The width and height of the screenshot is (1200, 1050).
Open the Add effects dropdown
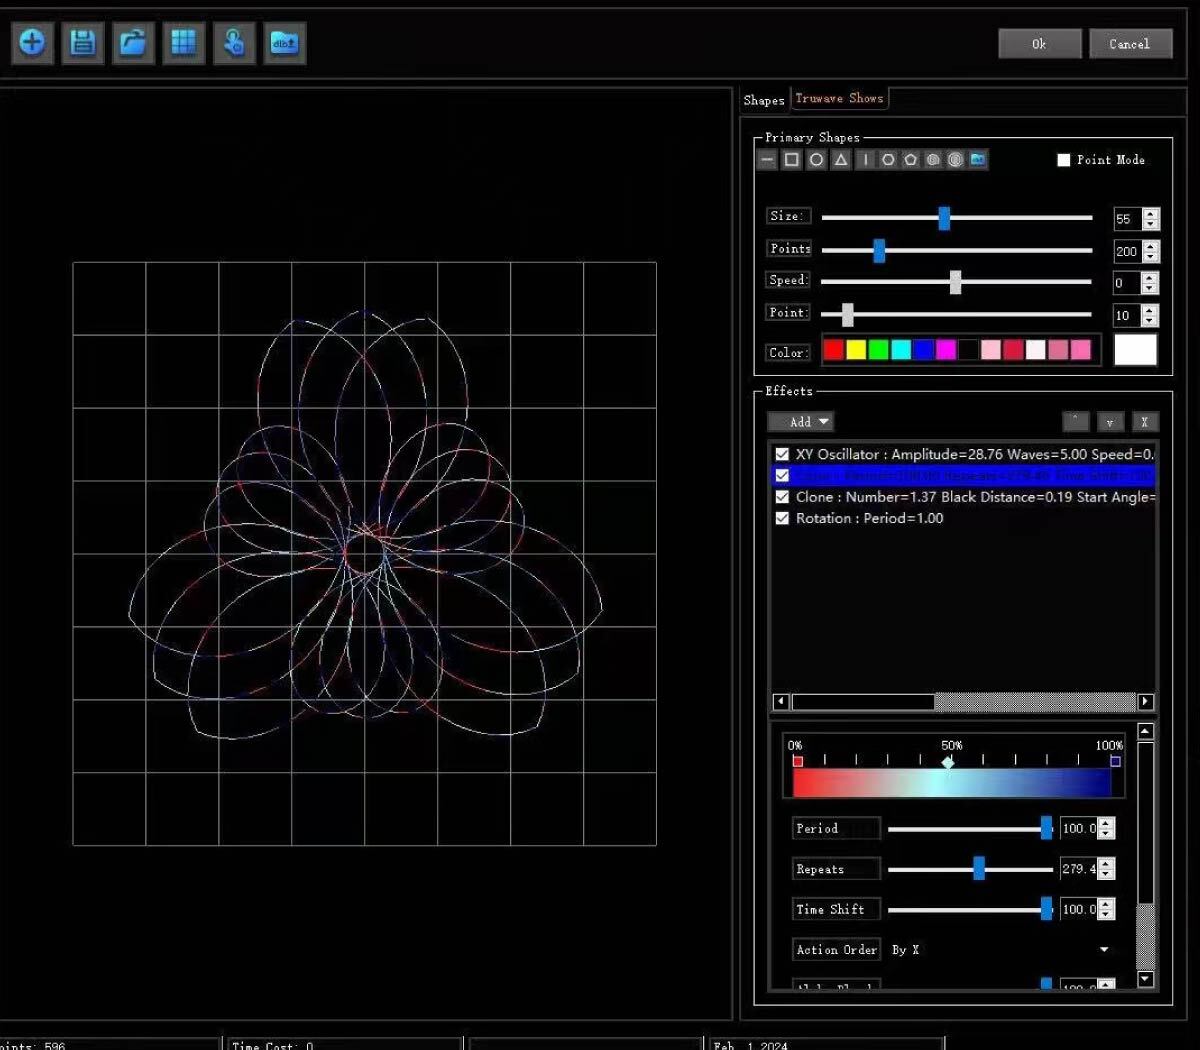click(x=801, y=422)
